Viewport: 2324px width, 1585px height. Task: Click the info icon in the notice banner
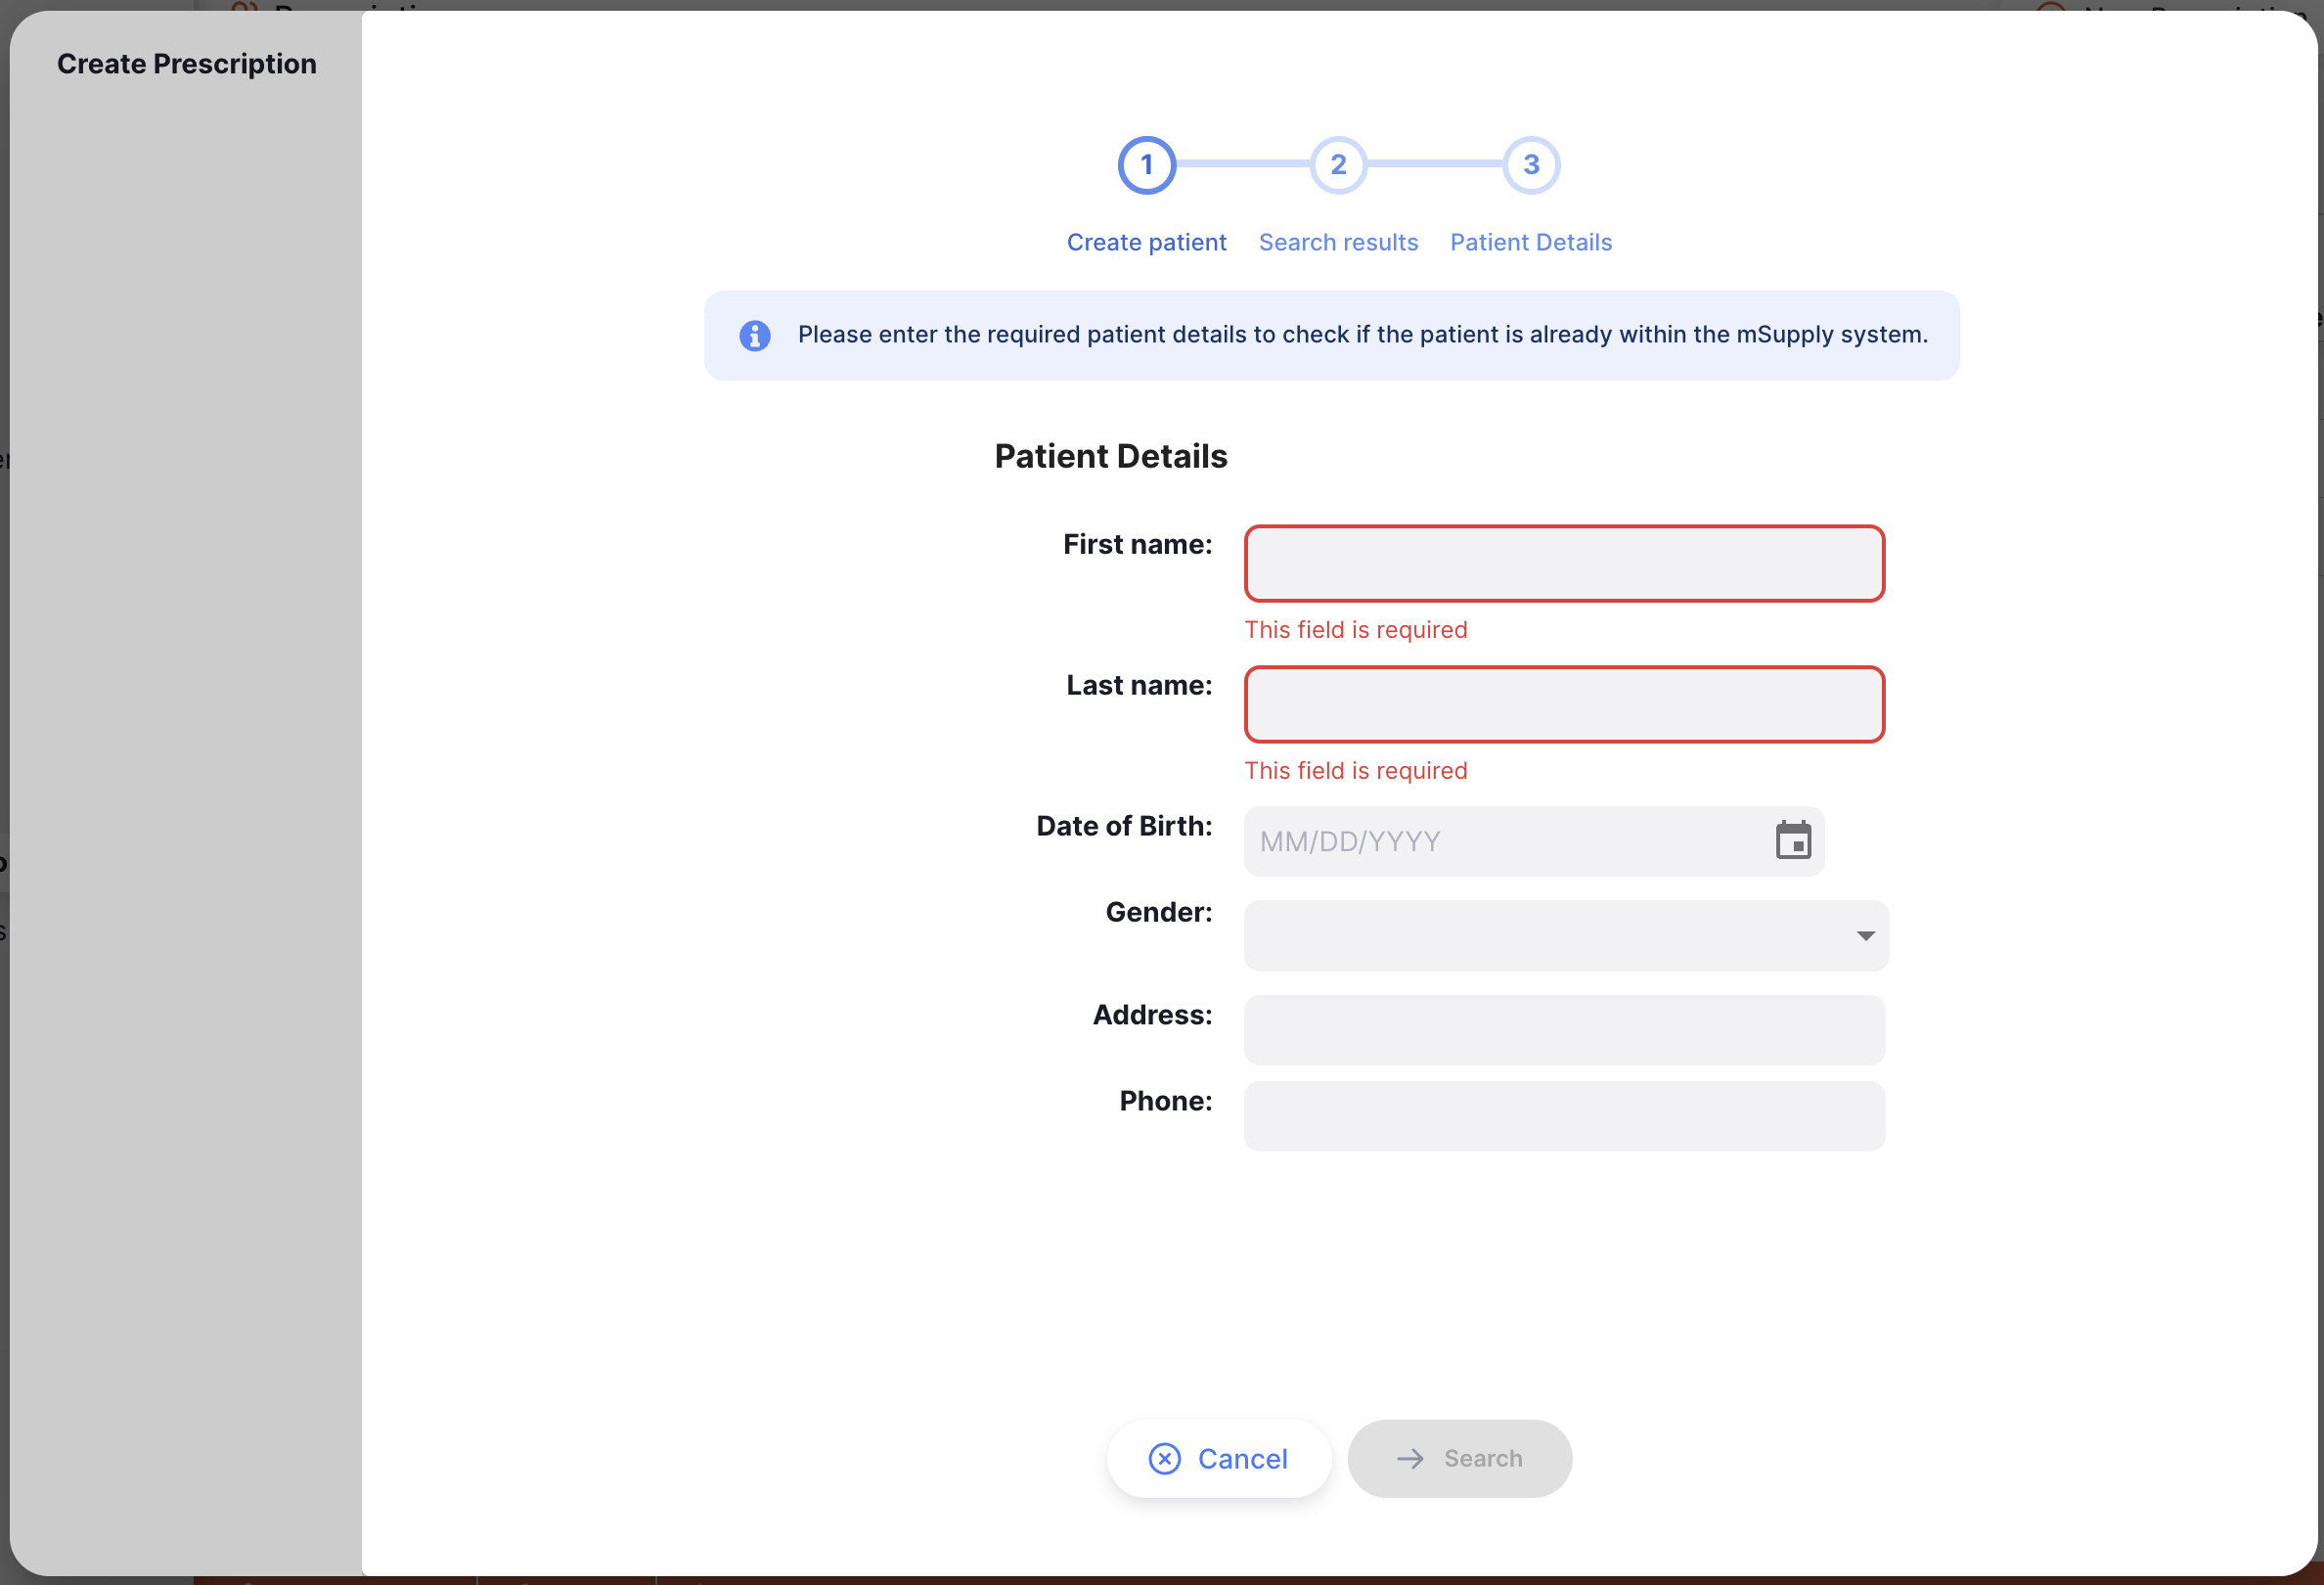755,335
